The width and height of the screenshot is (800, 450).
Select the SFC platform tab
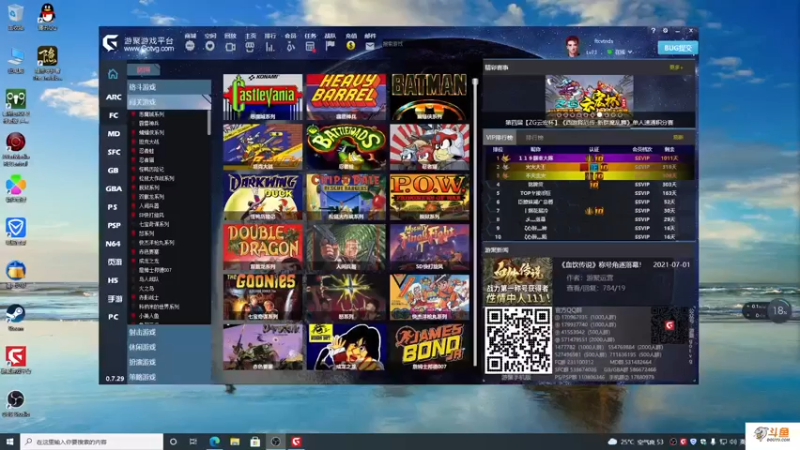113,152
